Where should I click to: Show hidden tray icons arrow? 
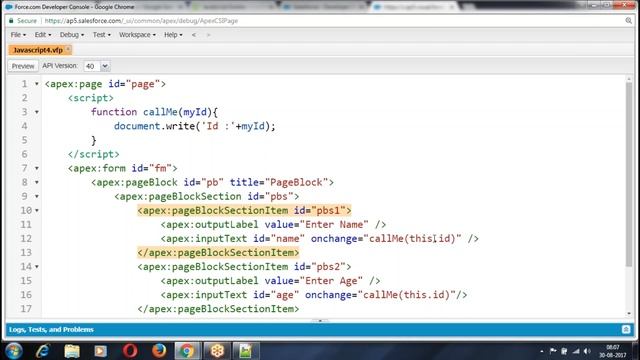[542, 351]
